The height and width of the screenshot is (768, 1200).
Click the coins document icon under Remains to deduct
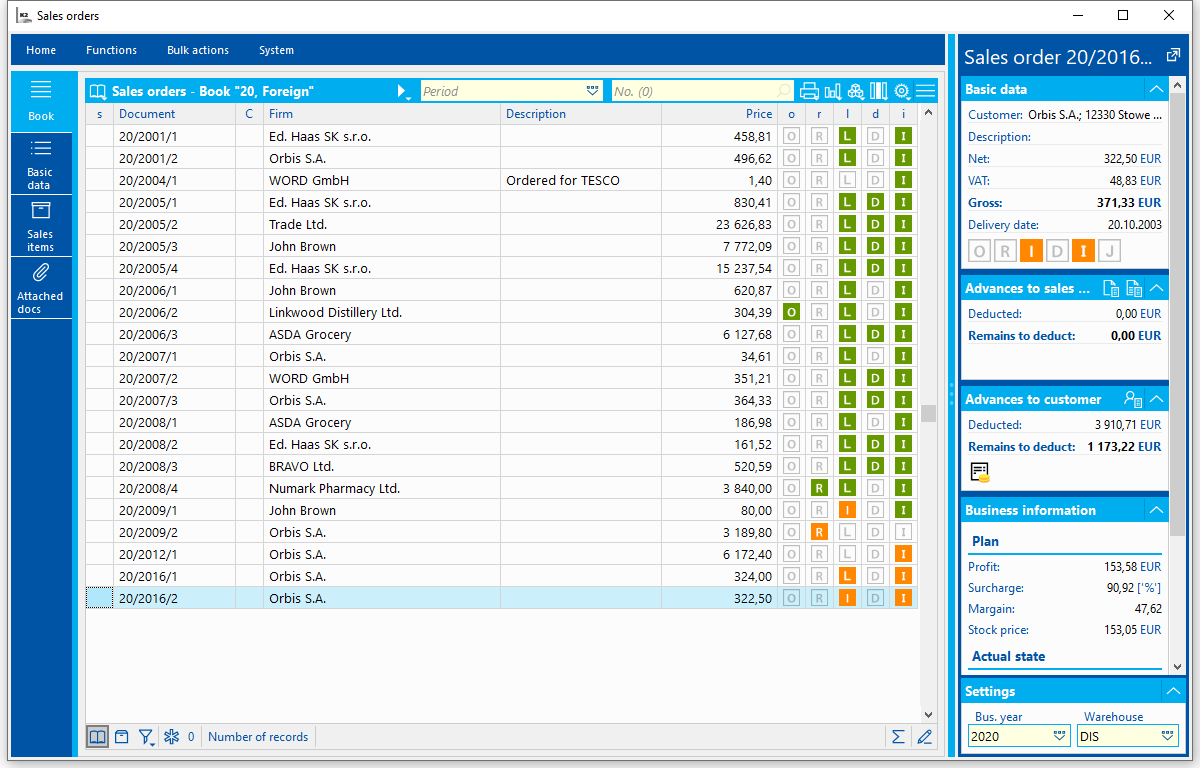[x=980, y=472]
